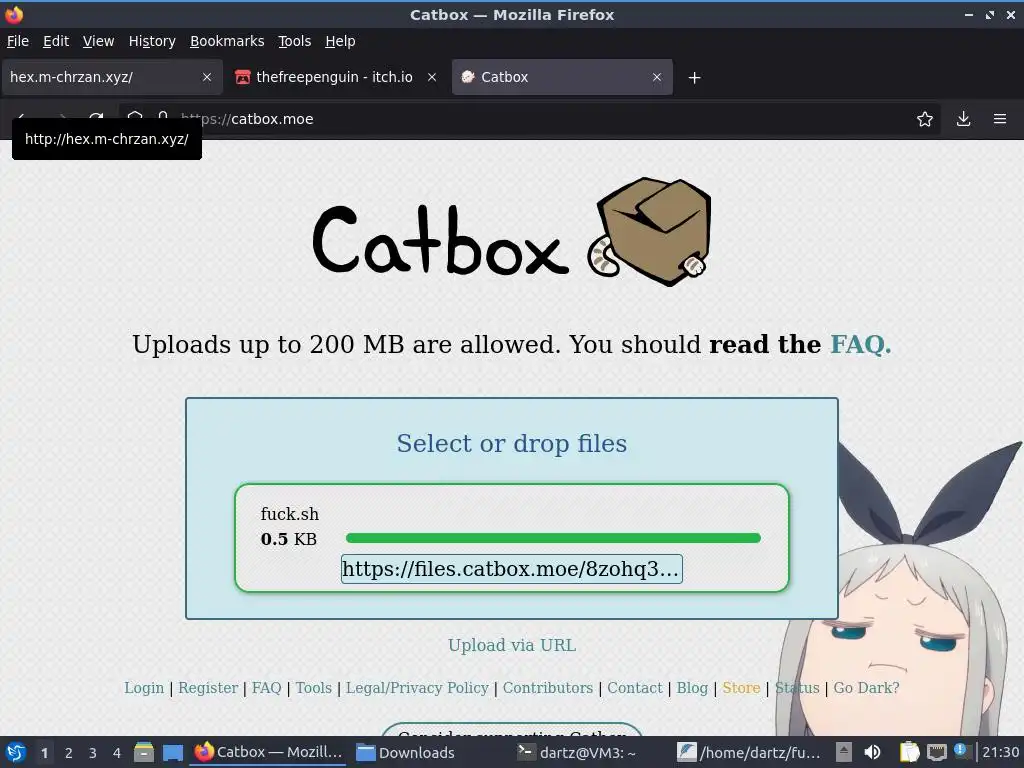
Task: Switch to workspace 3
Action: coord(92,752)
